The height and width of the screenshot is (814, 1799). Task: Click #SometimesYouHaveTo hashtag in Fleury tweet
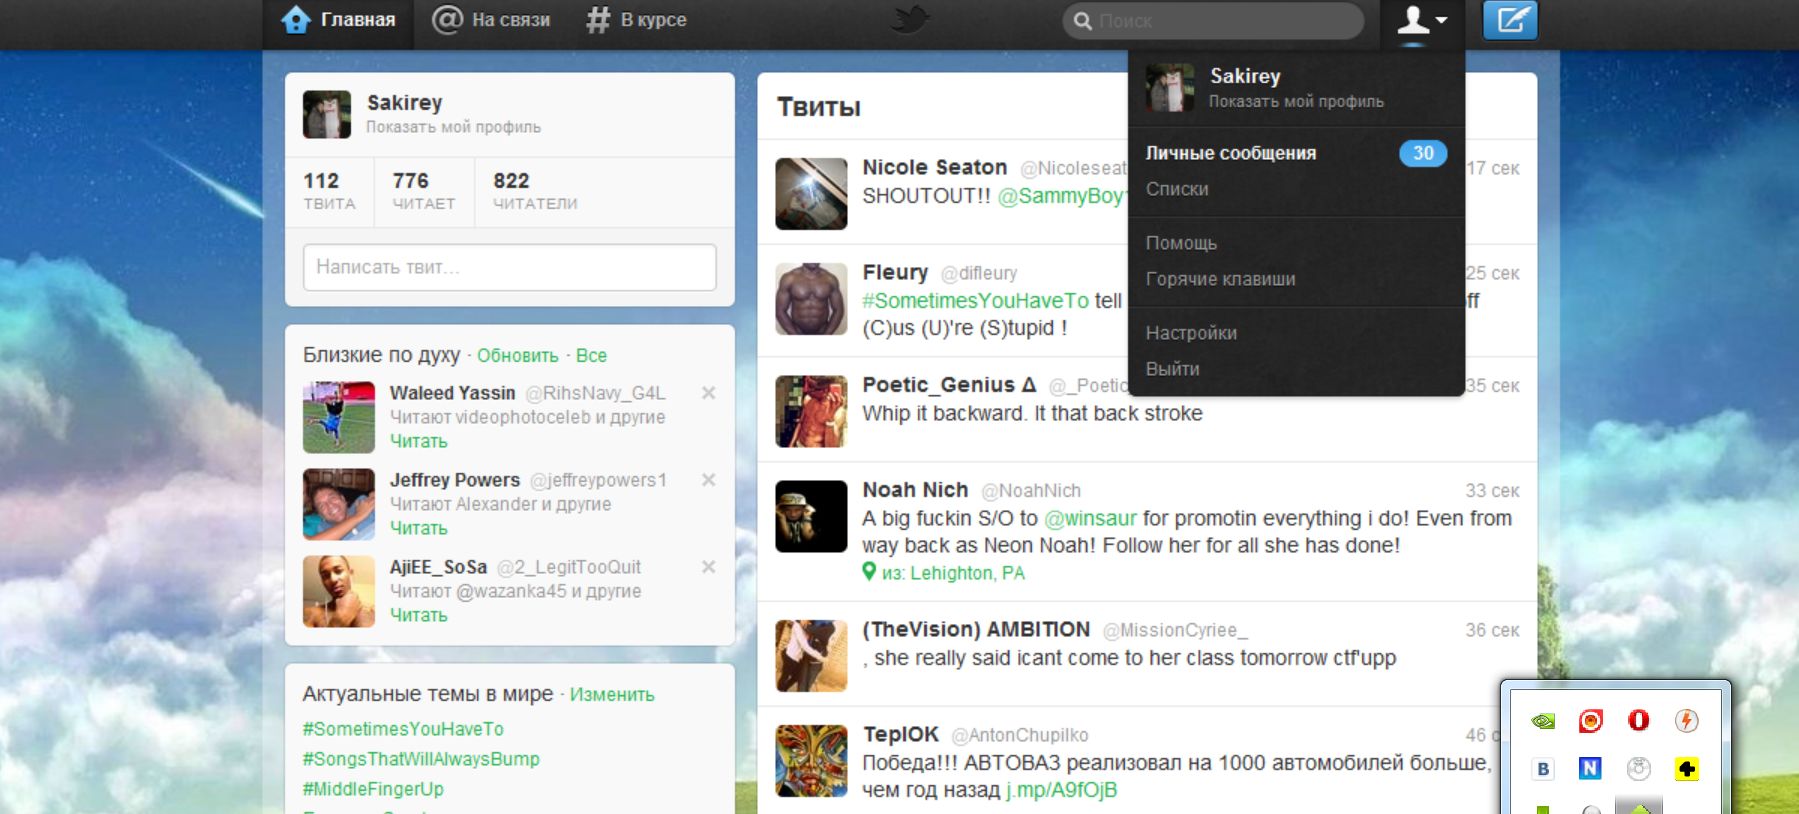pos(976,301)
